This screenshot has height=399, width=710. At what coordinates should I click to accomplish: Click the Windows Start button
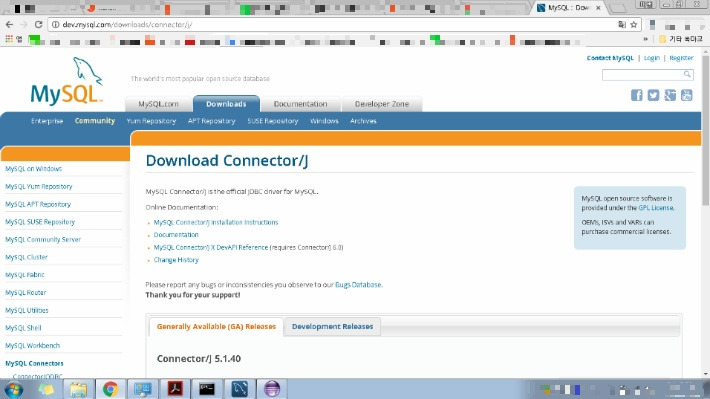click(x=13, y=389)
